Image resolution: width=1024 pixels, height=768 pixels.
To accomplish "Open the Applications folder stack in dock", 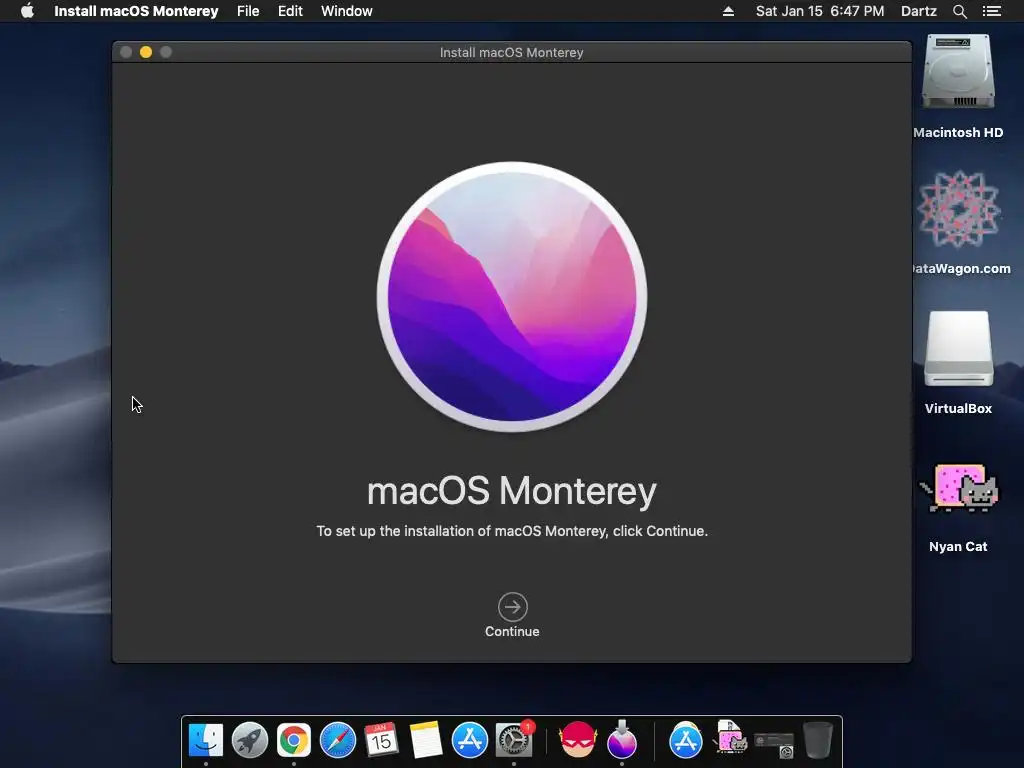I will tap(686, 741).
